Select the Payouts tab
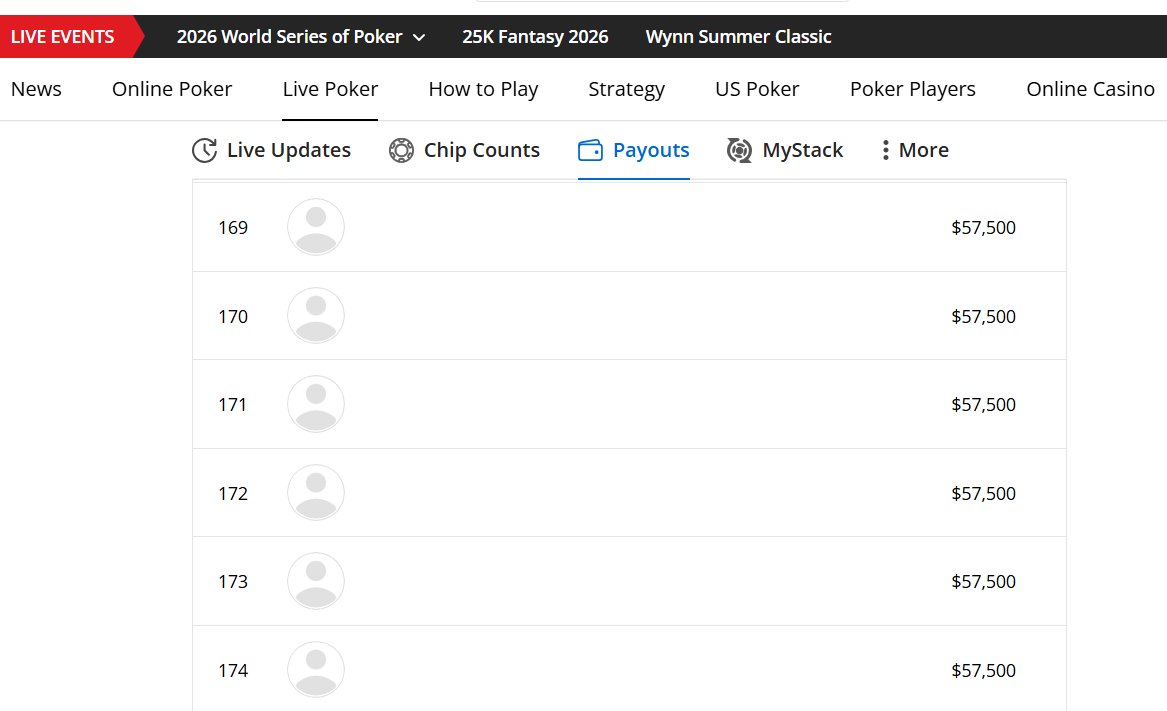The width and height of the screenshot is (1167, 711). point(633,150)
